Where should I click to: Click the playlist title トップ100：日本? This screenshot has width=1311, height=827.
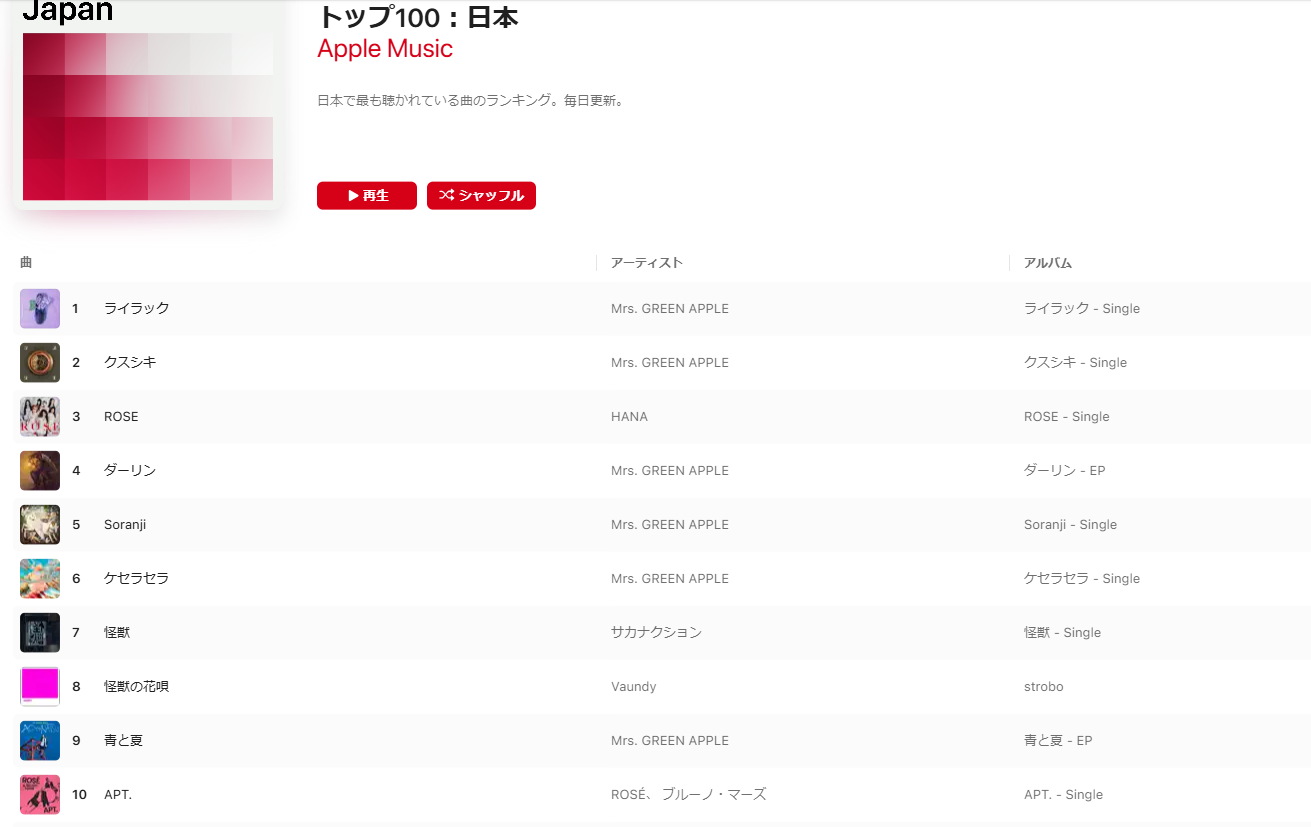pyautogui.click(x=417, y=17)
